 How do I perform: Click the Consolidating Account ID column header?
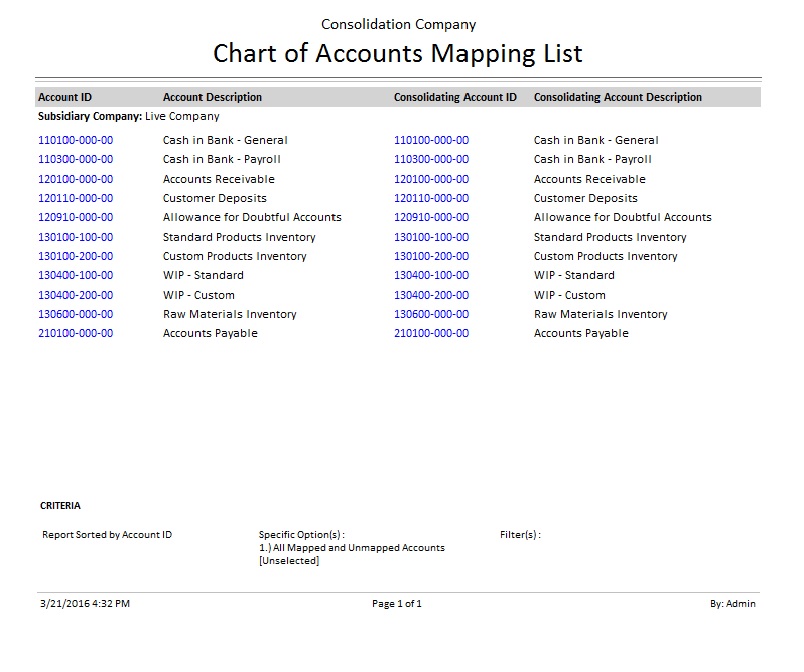tap(455, 97)
